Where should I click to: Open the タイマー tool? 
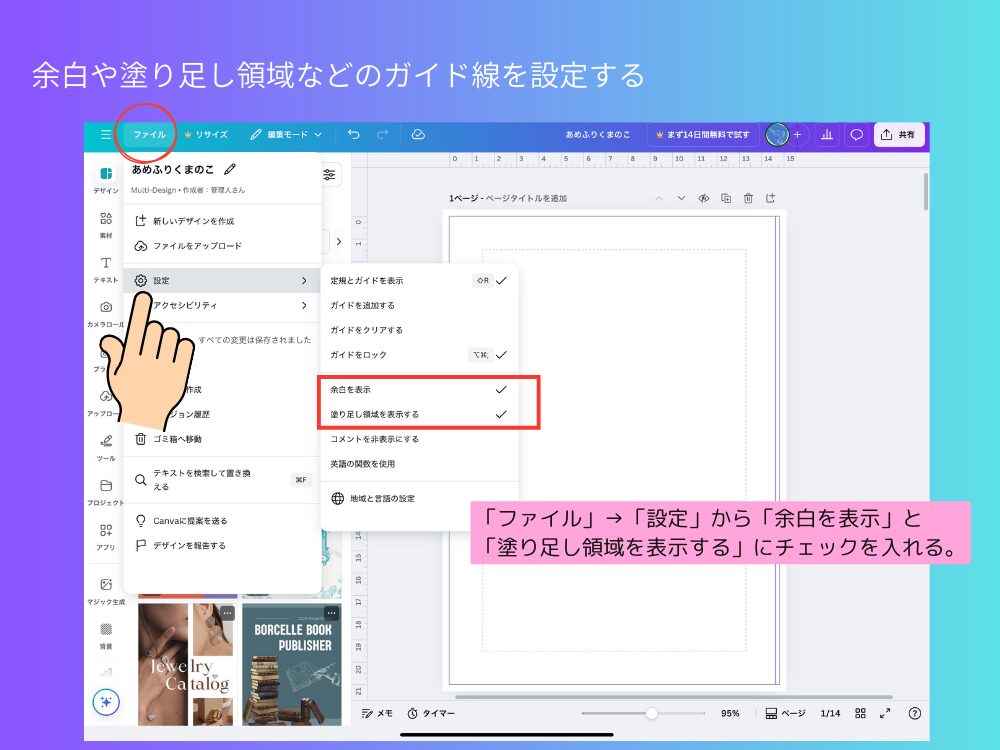(424, 713)
